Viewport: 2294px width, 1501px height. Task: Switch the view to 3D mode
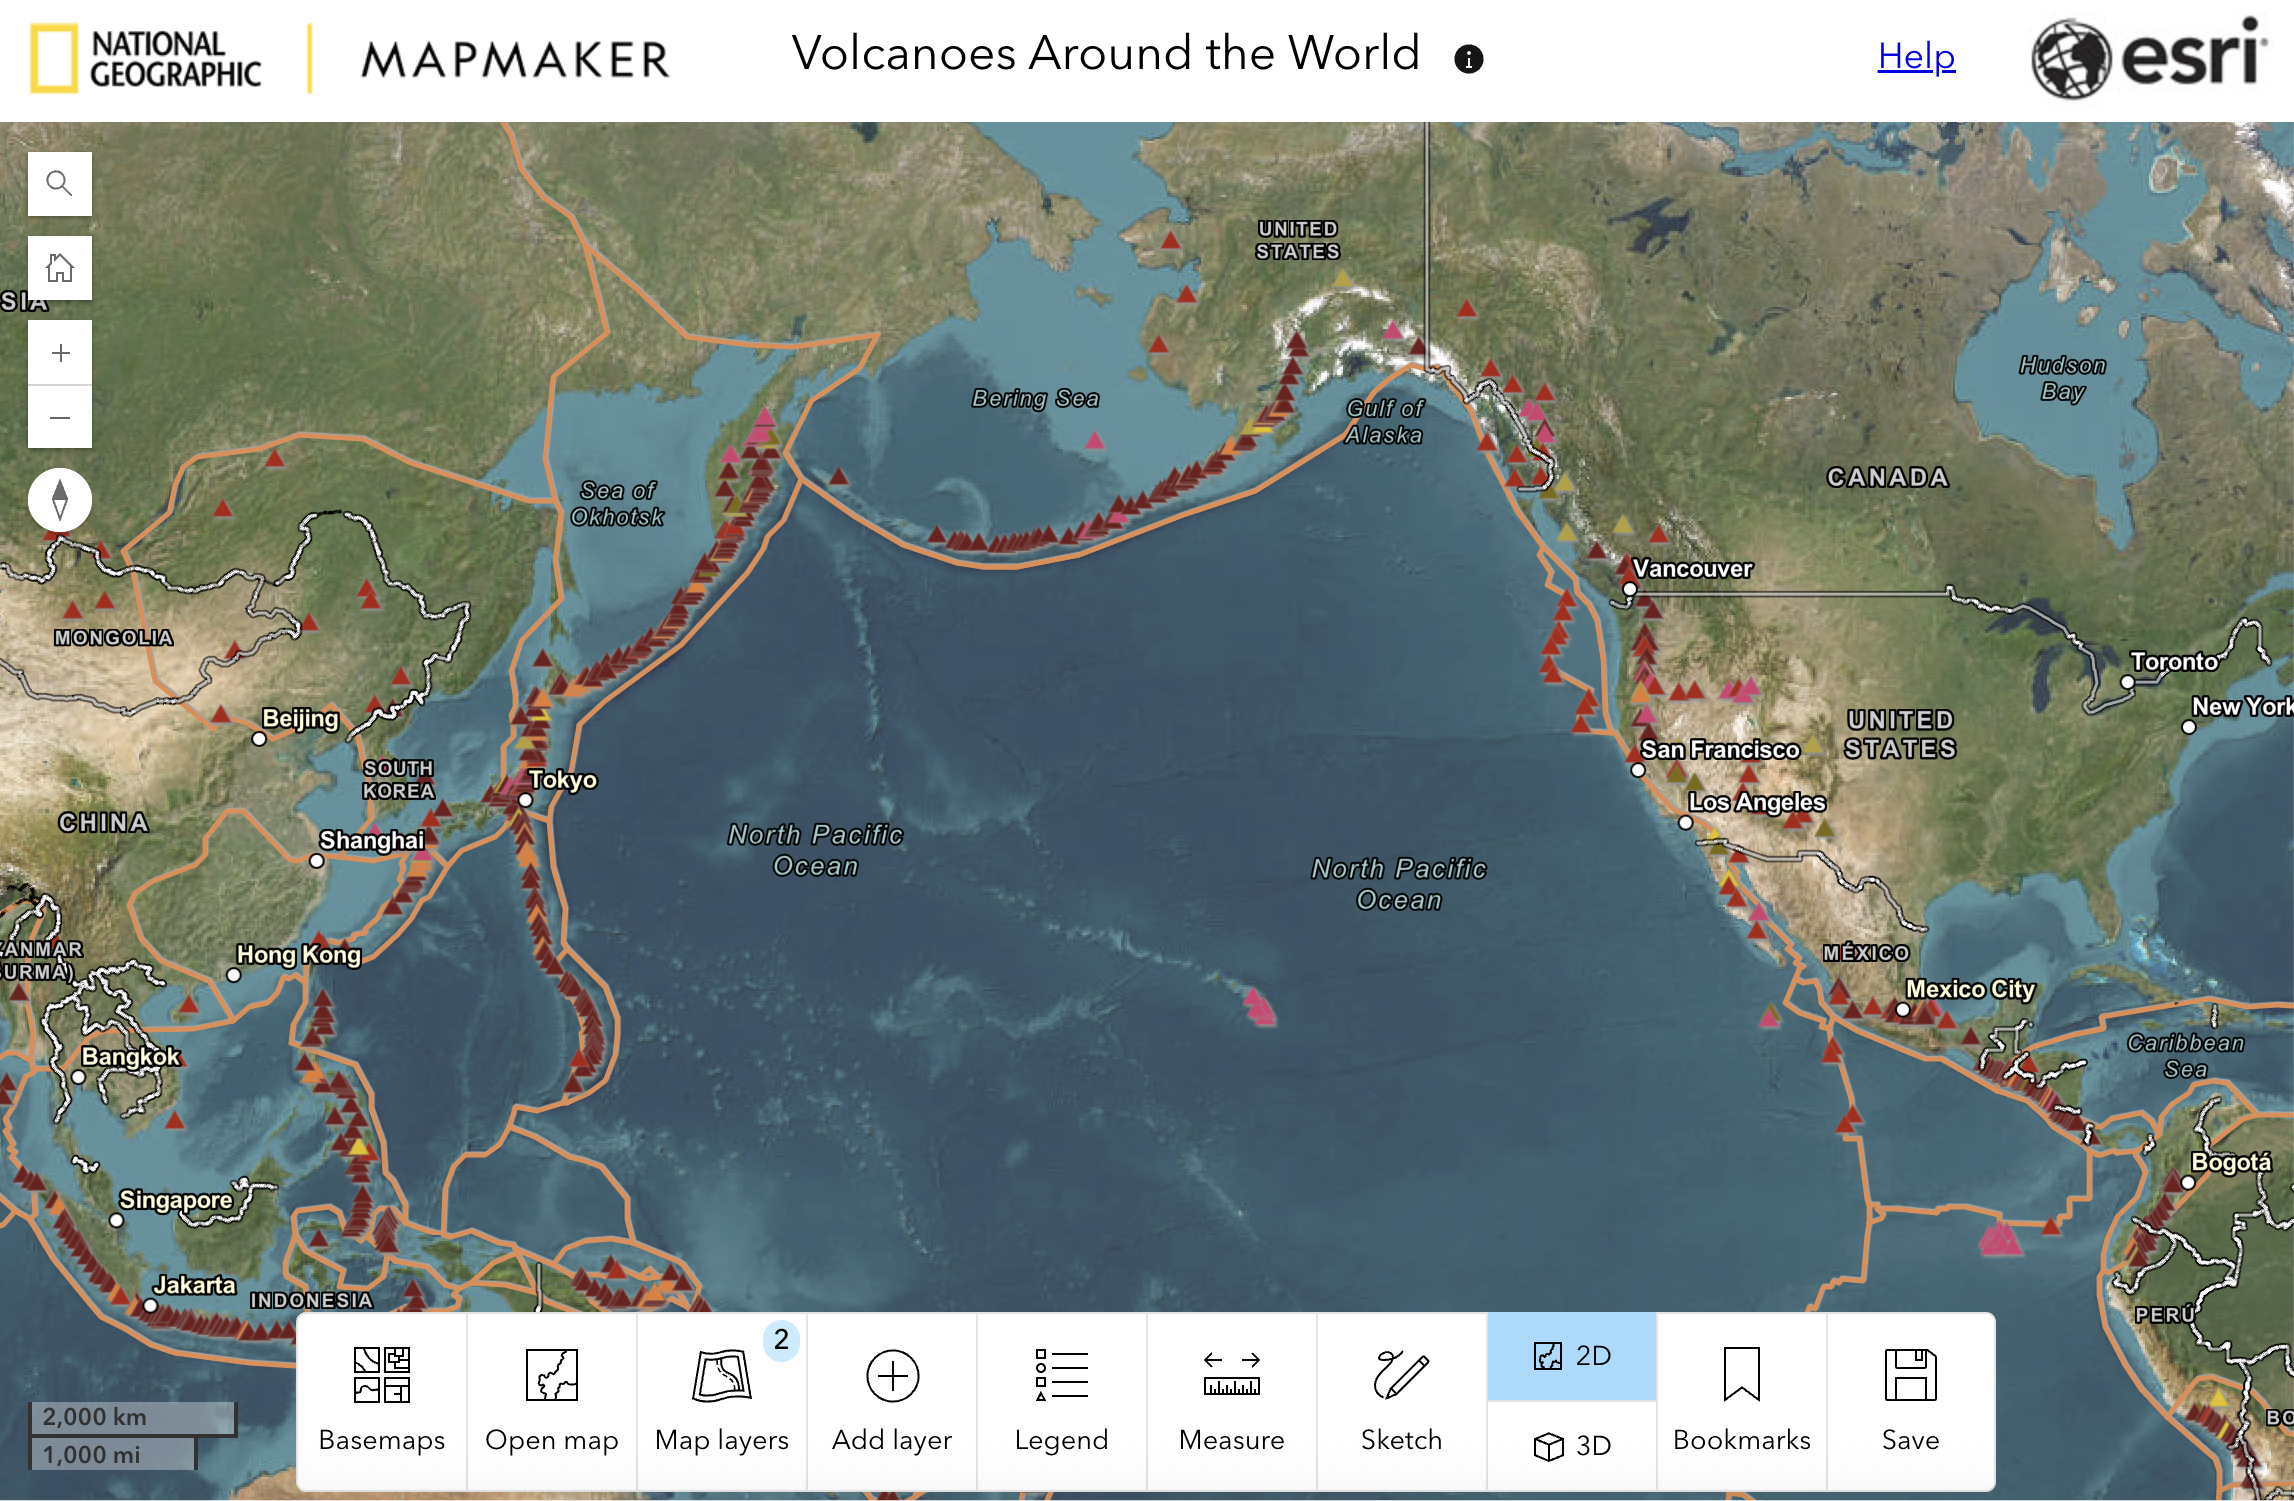(1572, 1445)
